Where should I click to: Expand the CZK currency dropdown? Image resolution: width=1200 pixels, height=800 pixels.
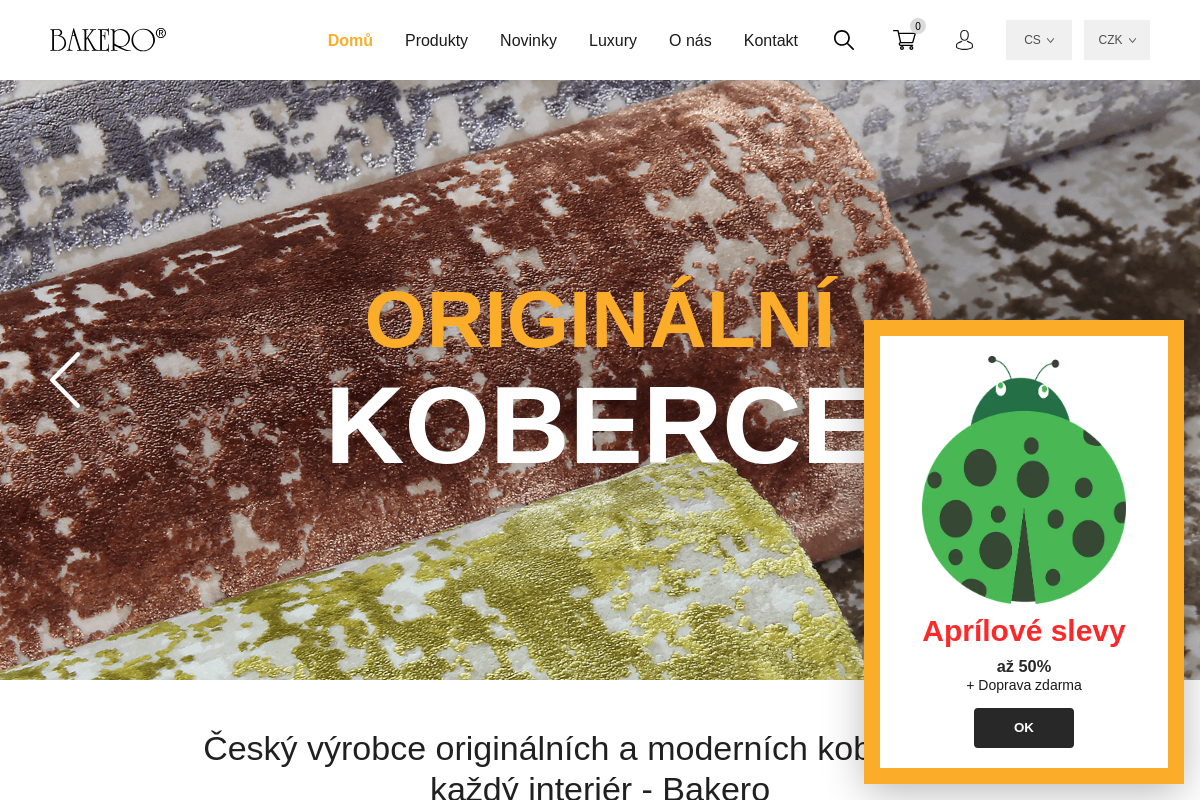point(1117,40)
